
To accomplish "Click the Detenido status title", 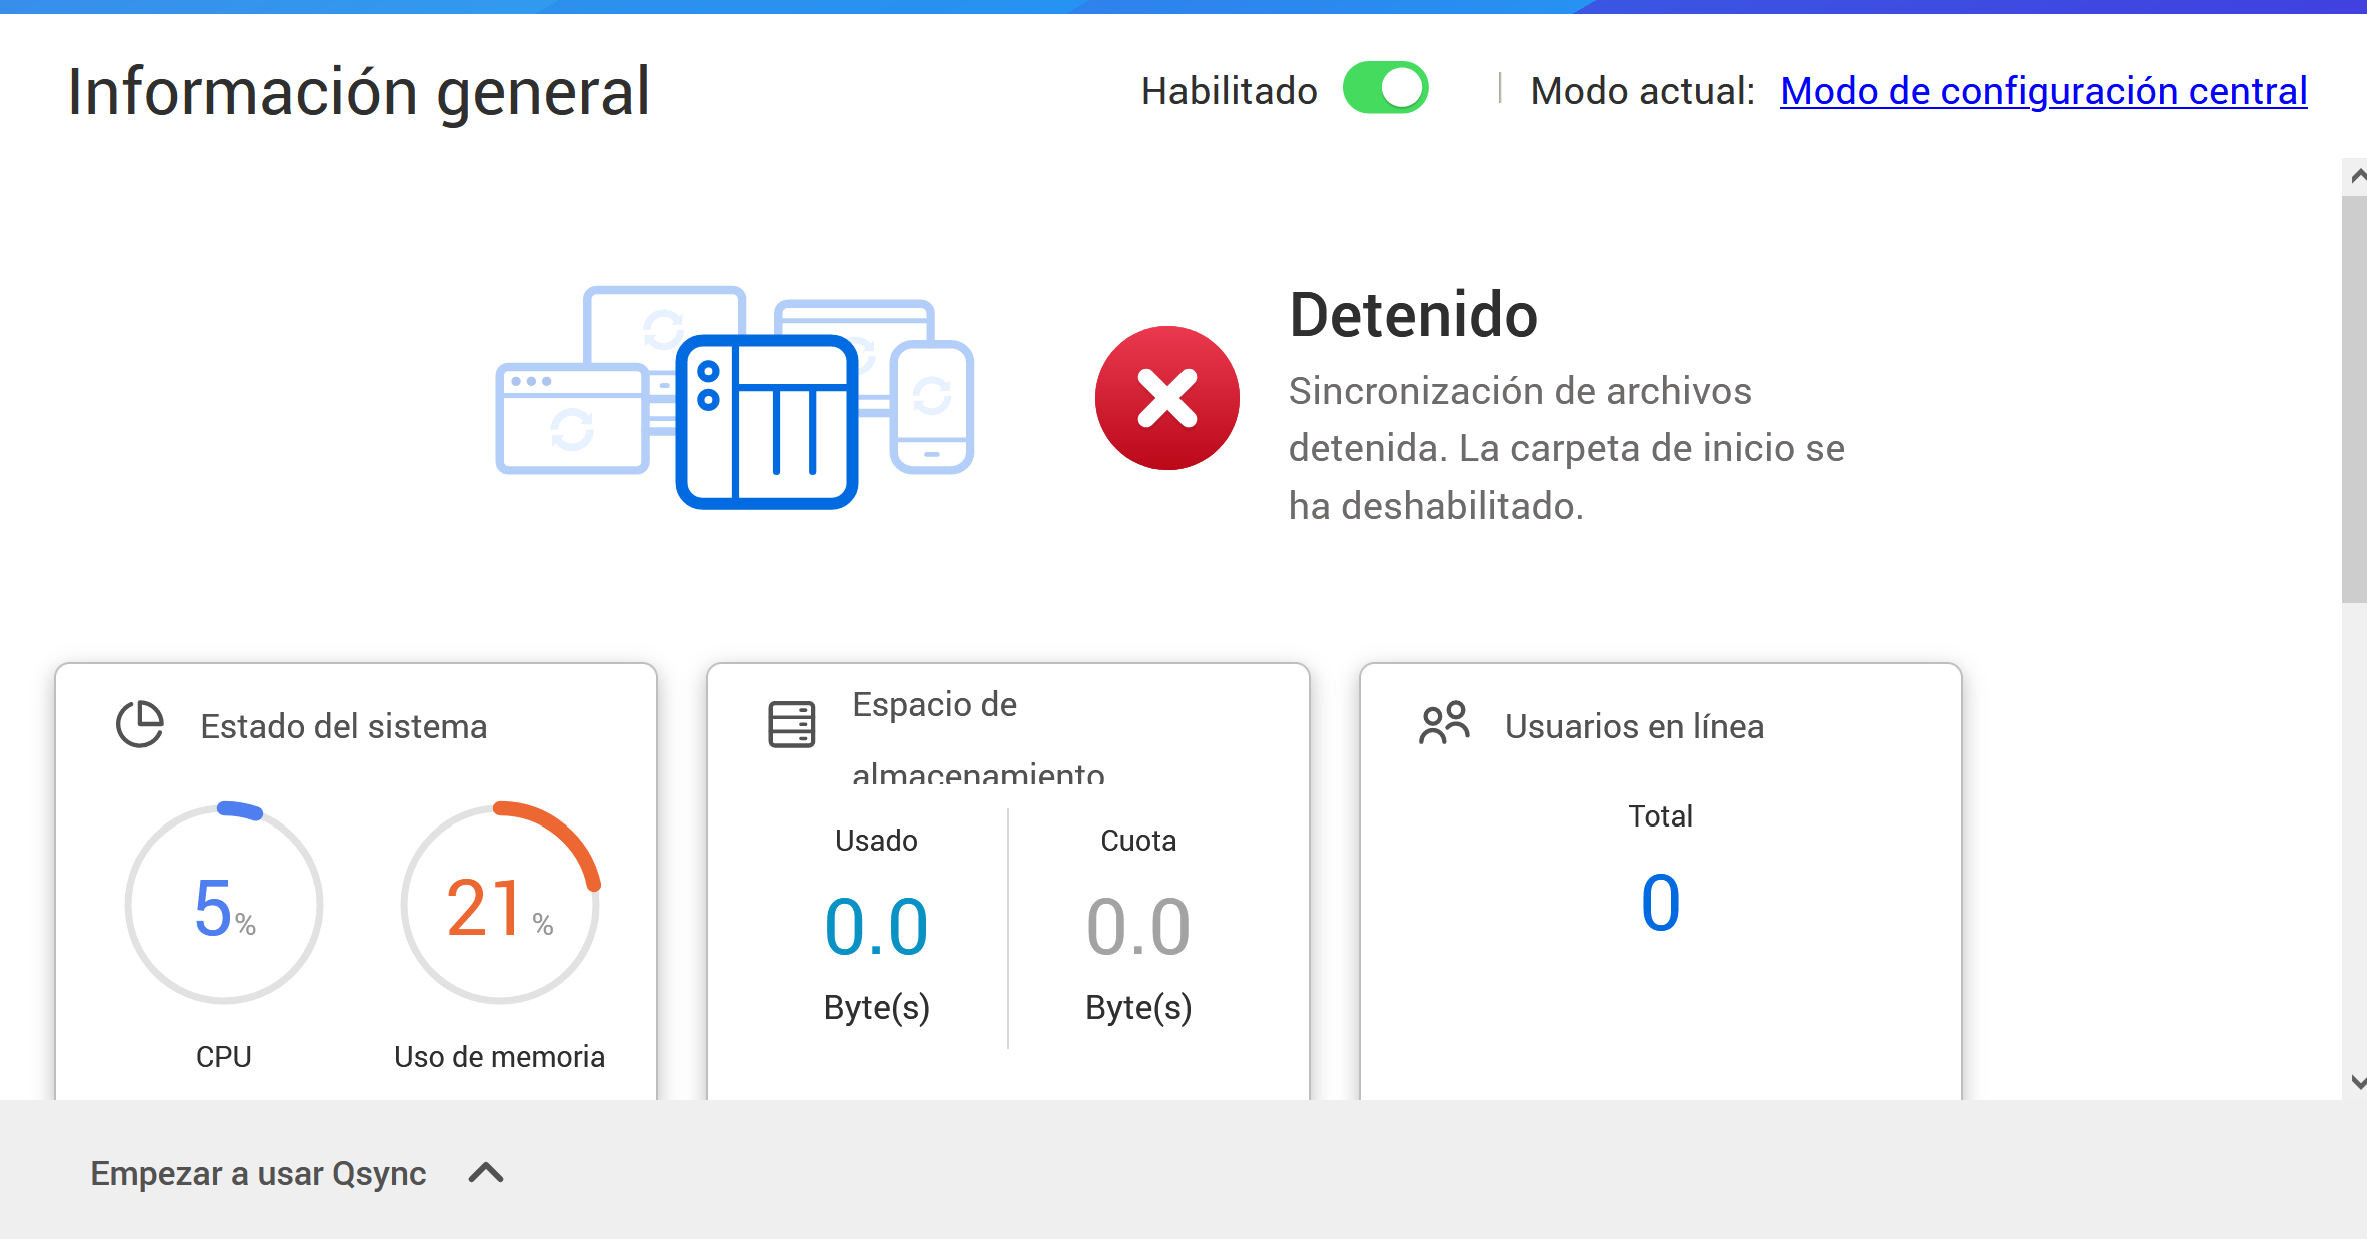I will pyautogui.click(x=1413, y=315).
